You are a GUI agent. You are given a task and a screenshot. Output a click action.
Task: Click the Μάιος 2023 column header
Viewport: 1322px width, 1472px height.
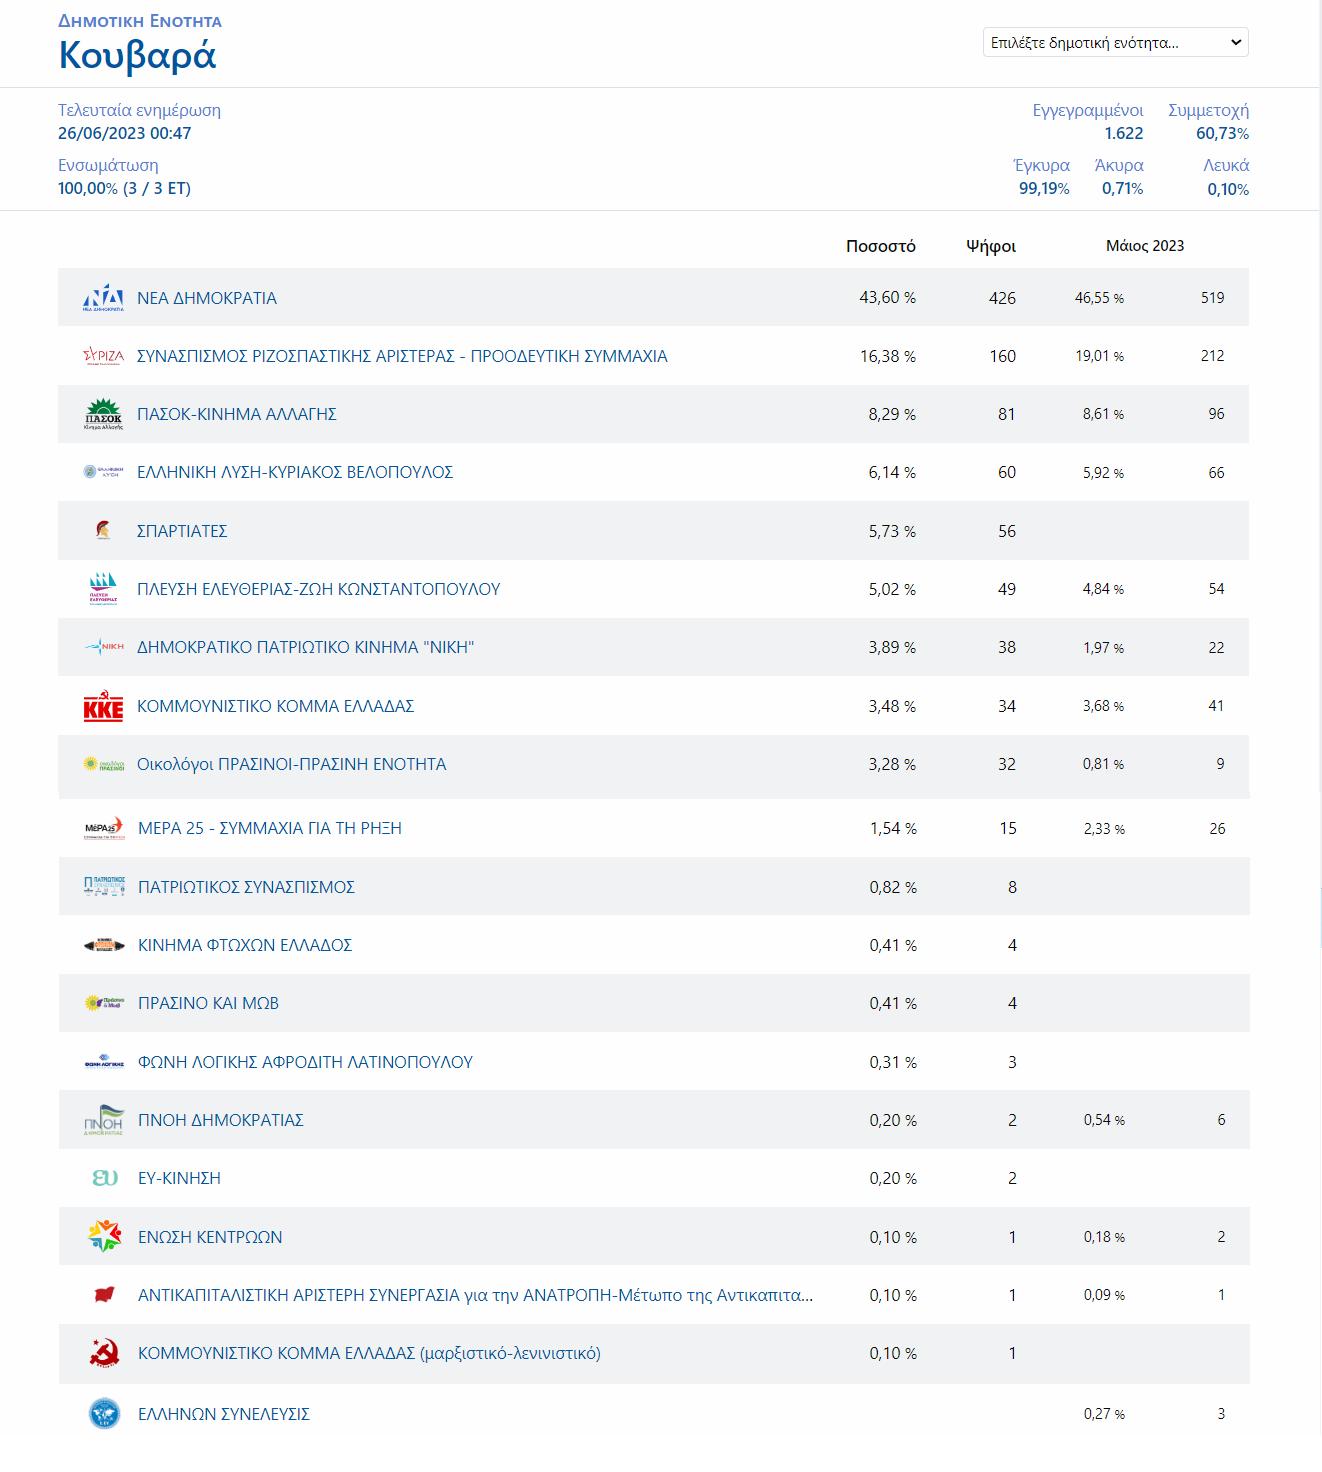tap(1145, 246)
